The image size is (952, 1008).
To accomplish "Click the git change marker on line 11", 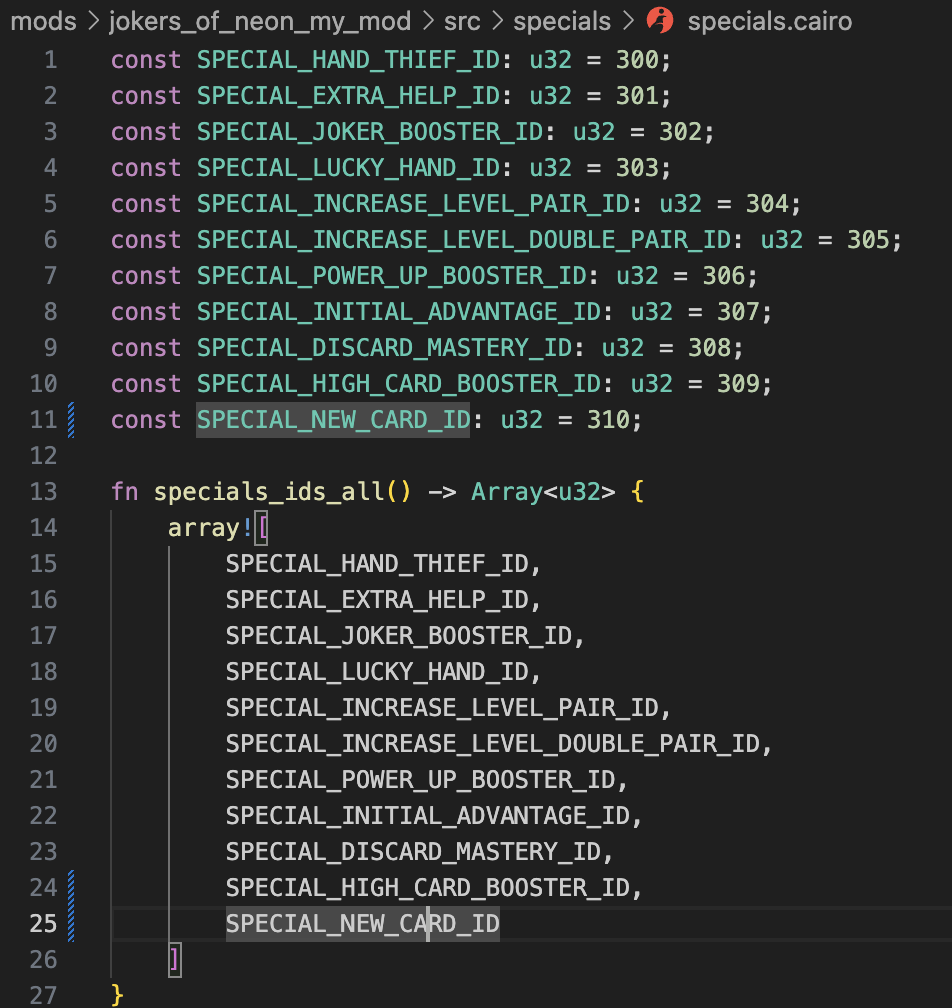I will coord(71,420).
